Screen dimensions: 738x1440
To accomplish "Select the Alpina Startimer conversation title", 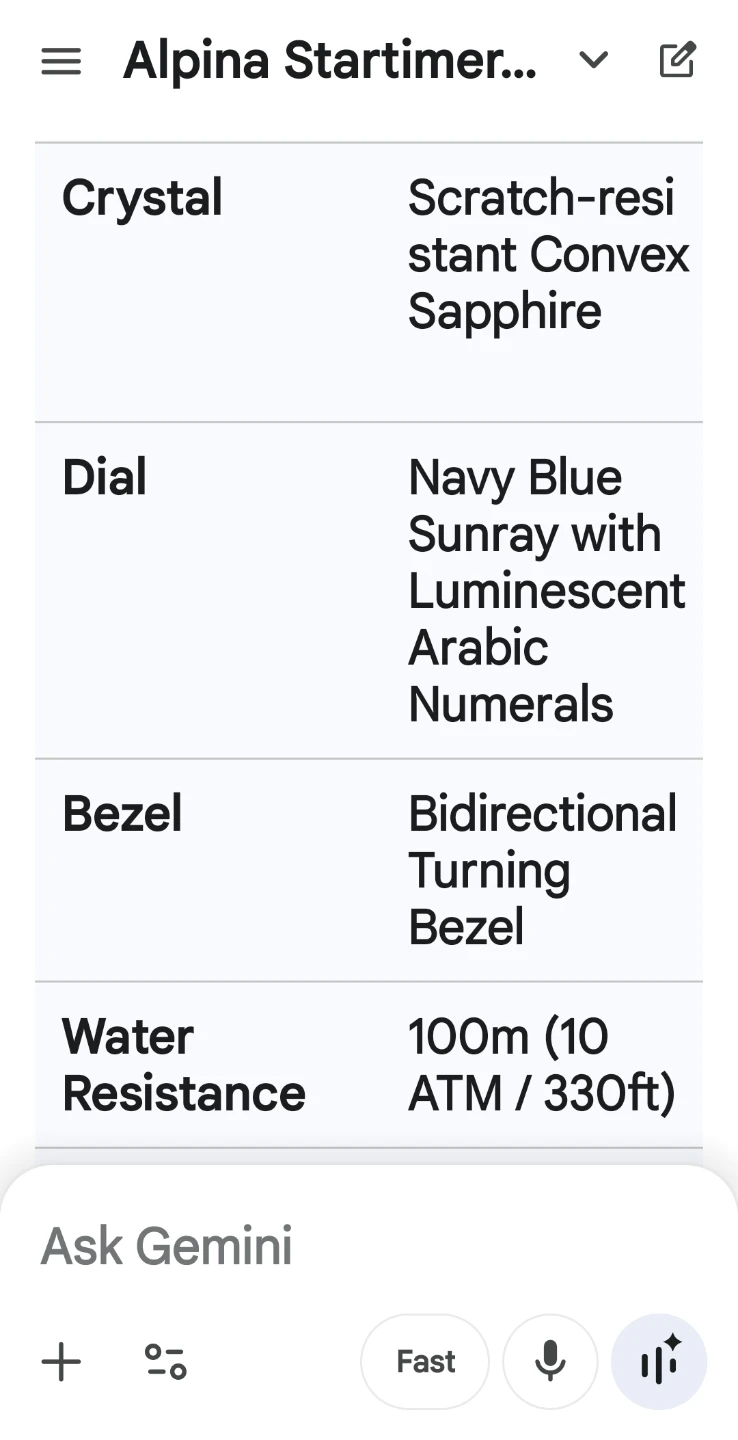I will 330,62.
